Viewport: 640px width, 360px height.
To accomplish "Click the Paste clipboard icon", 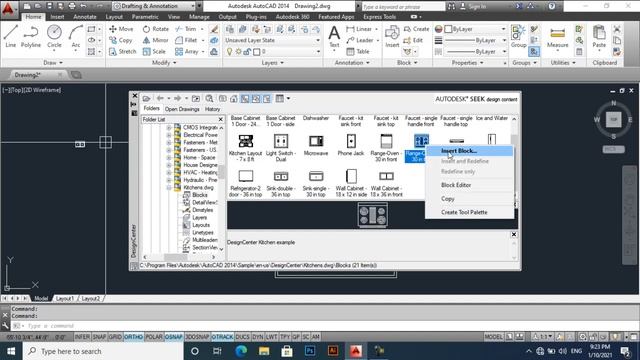I will point(599,36).
